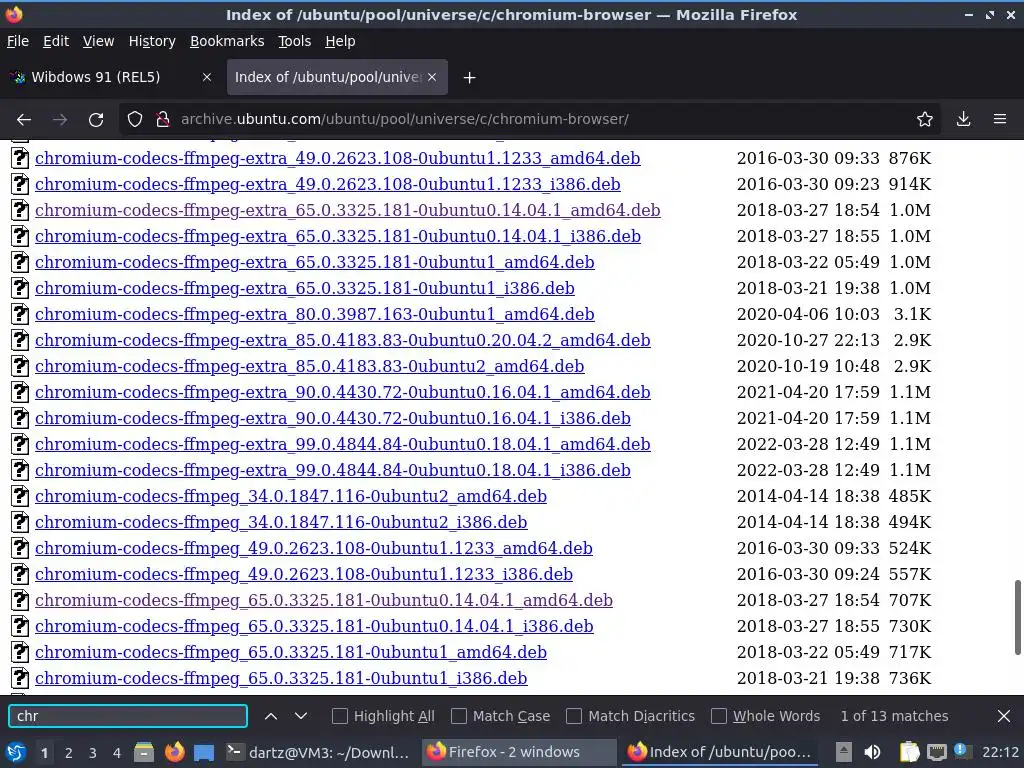
Task: Open the dartz@VM3 terminal taskbar window
Action: pyautogui.click(x=319, y=752)
